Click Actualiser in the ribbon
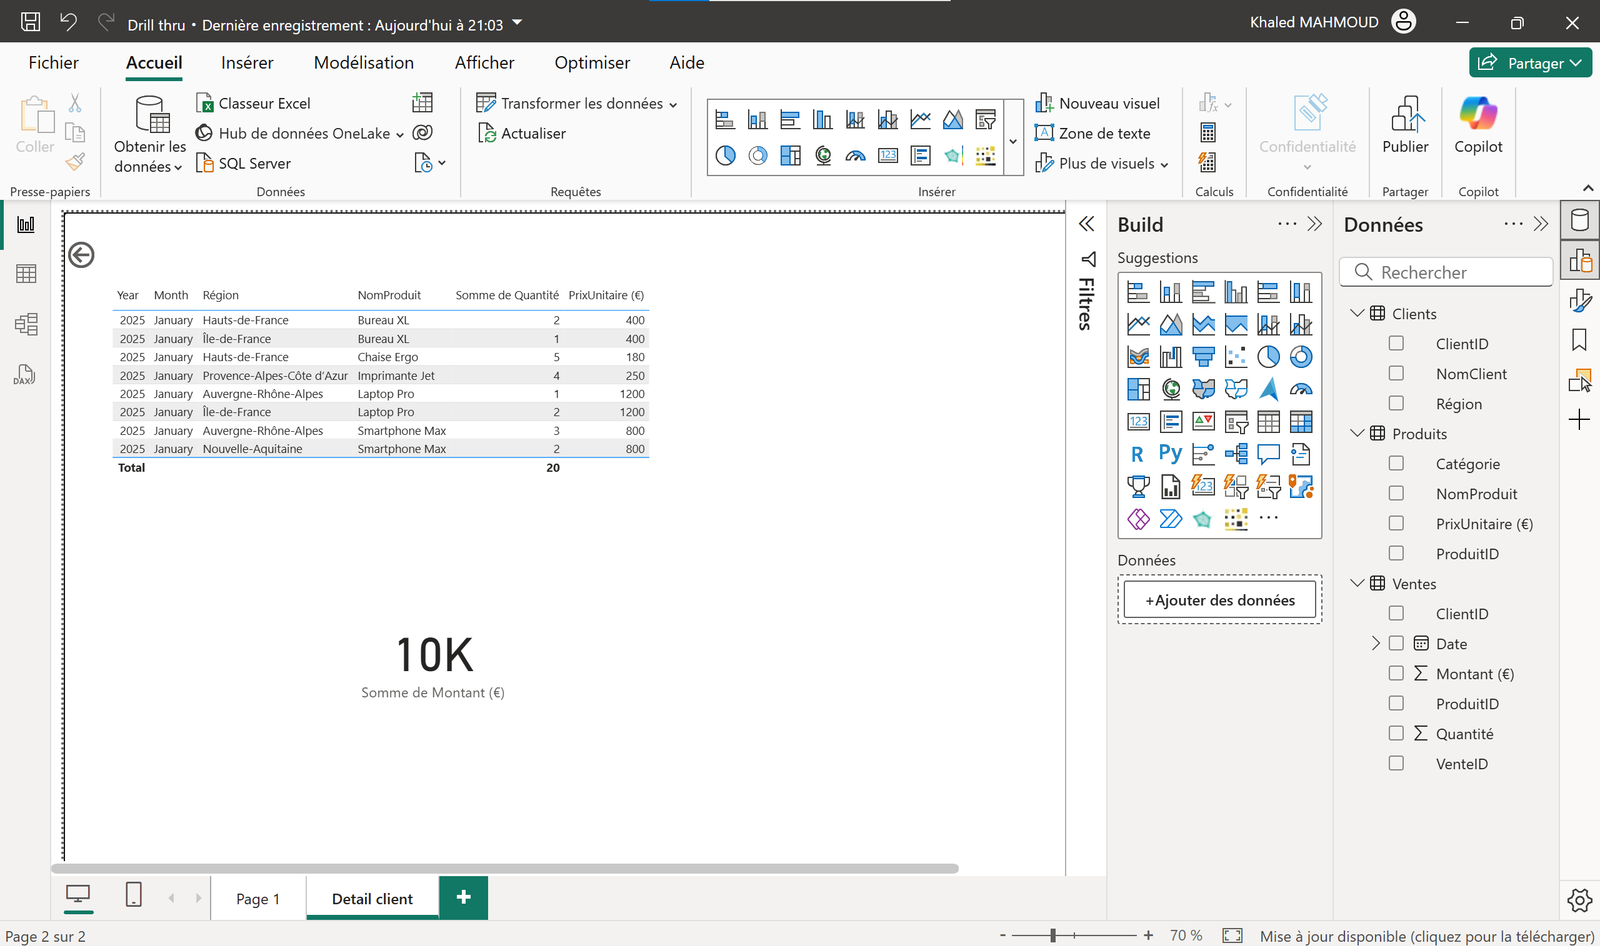This screenshot has width=1600, height=946. tap(521, 133)
